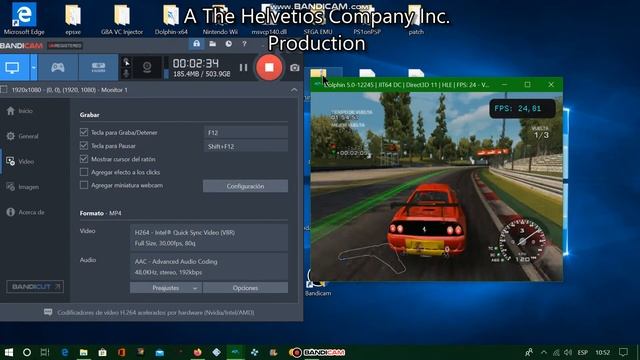
Task: Uncheck Mostrar cursor del ratón
Action: (x=84, y=159)
